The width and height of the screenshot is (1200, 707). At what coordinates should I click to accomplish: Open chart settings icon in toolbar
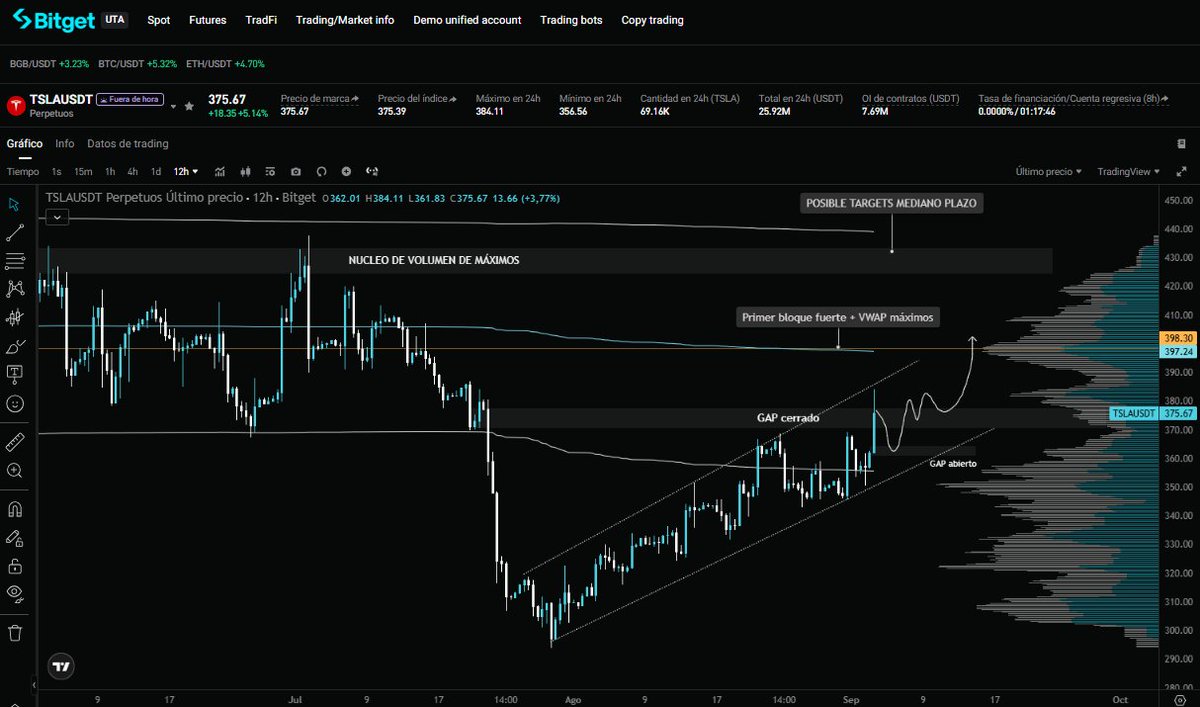click(x=270, y=171)
